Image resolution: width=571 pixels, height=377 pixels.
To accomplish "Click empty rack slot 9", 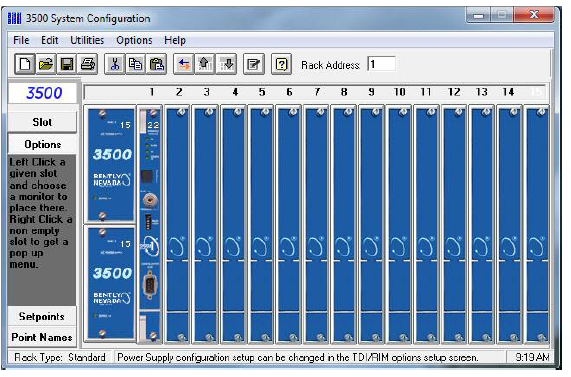I will [372, 224].
